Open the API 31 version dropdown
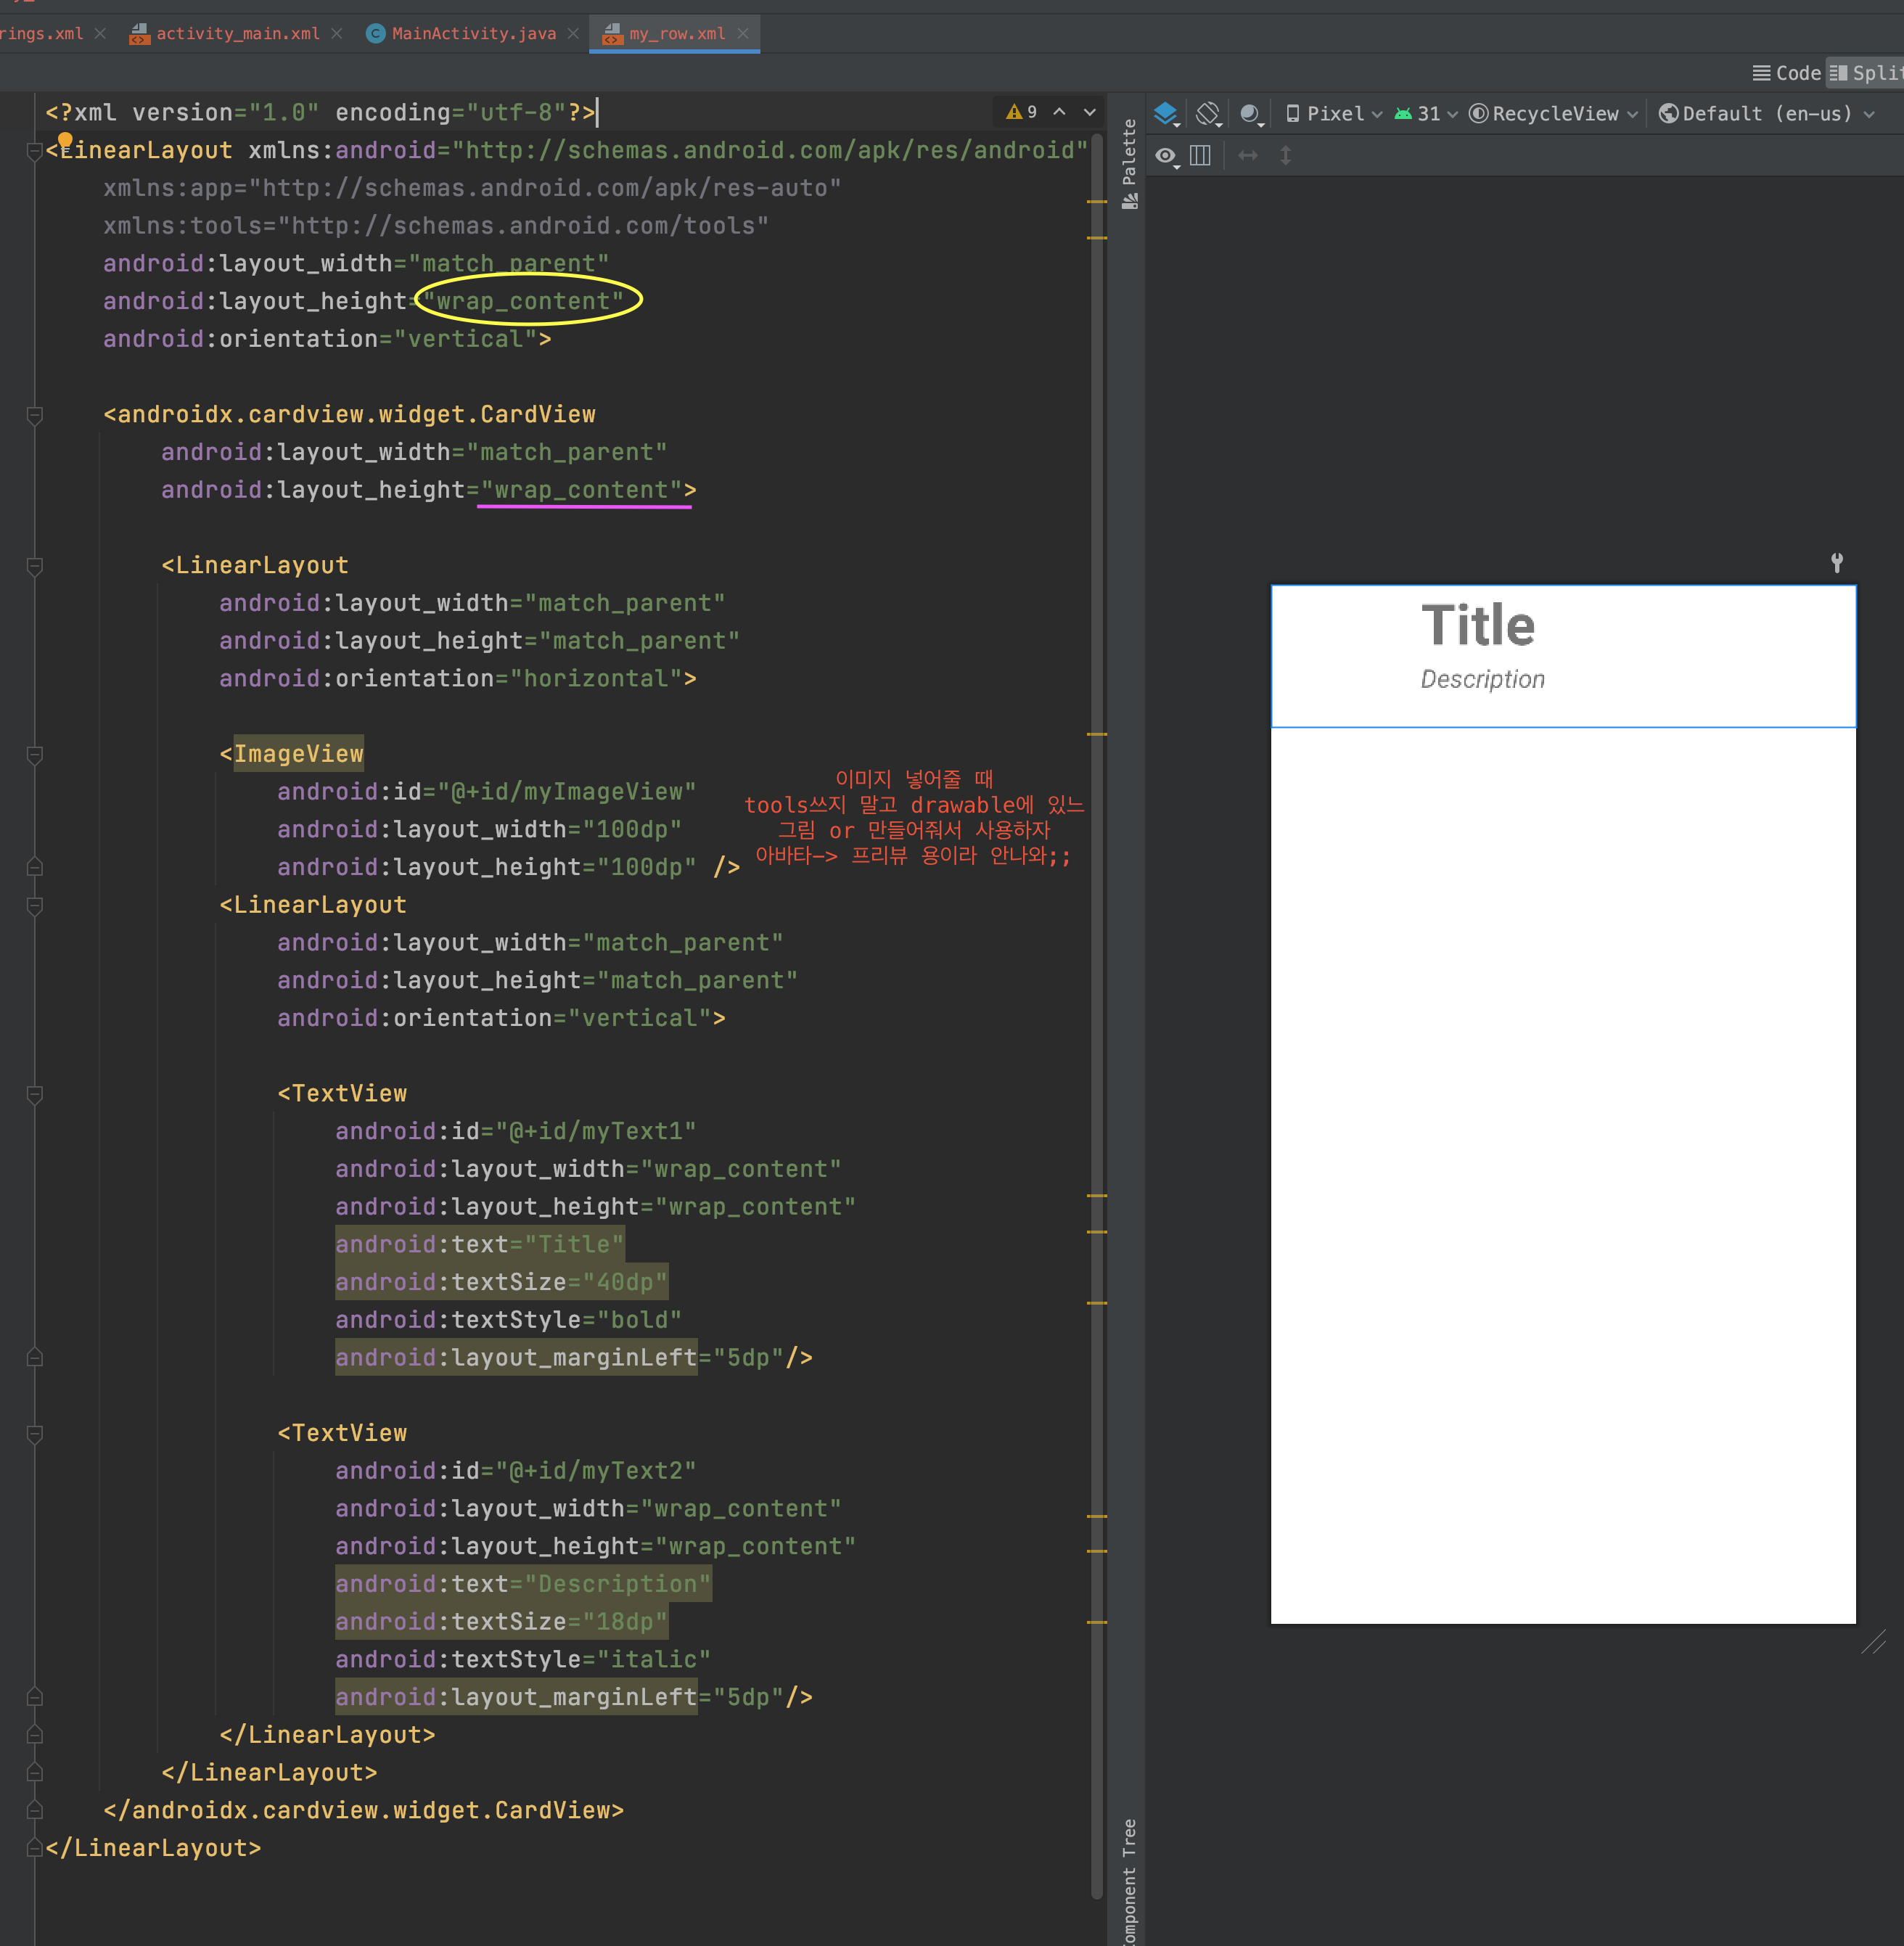The image size is (1904, 1946). [x=1426, y=114]
